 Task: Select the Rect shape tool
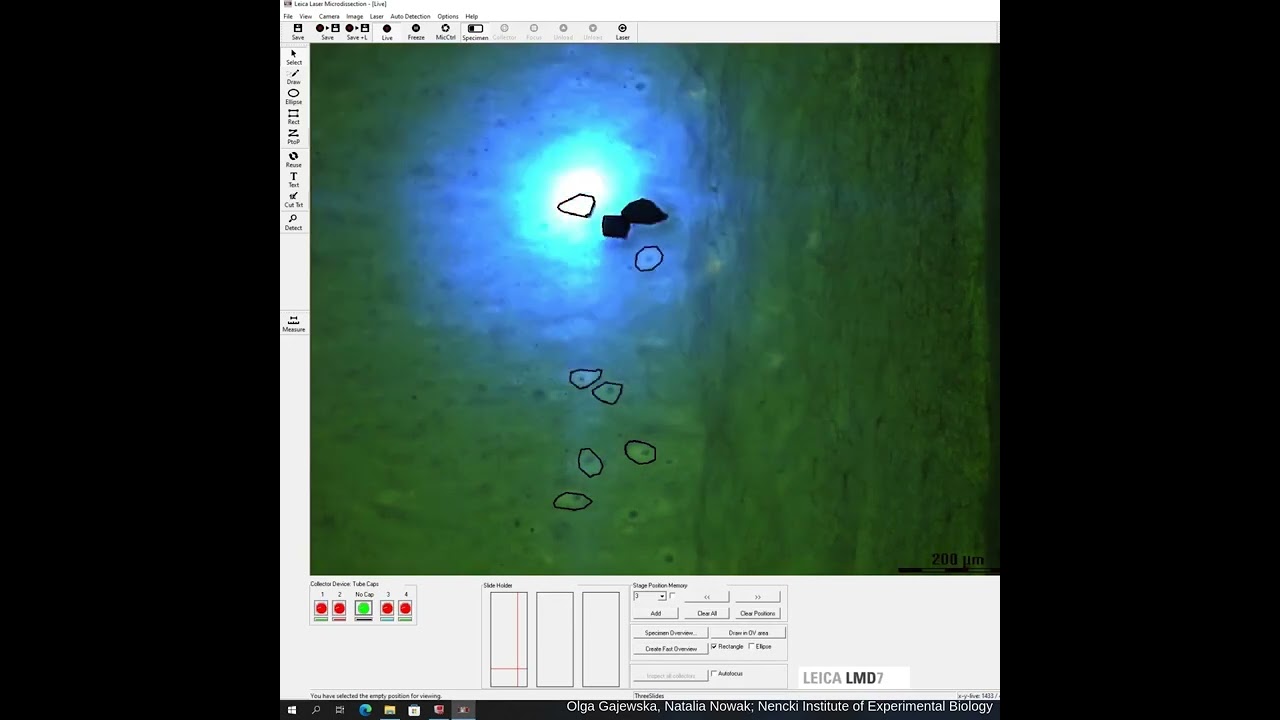293,117
